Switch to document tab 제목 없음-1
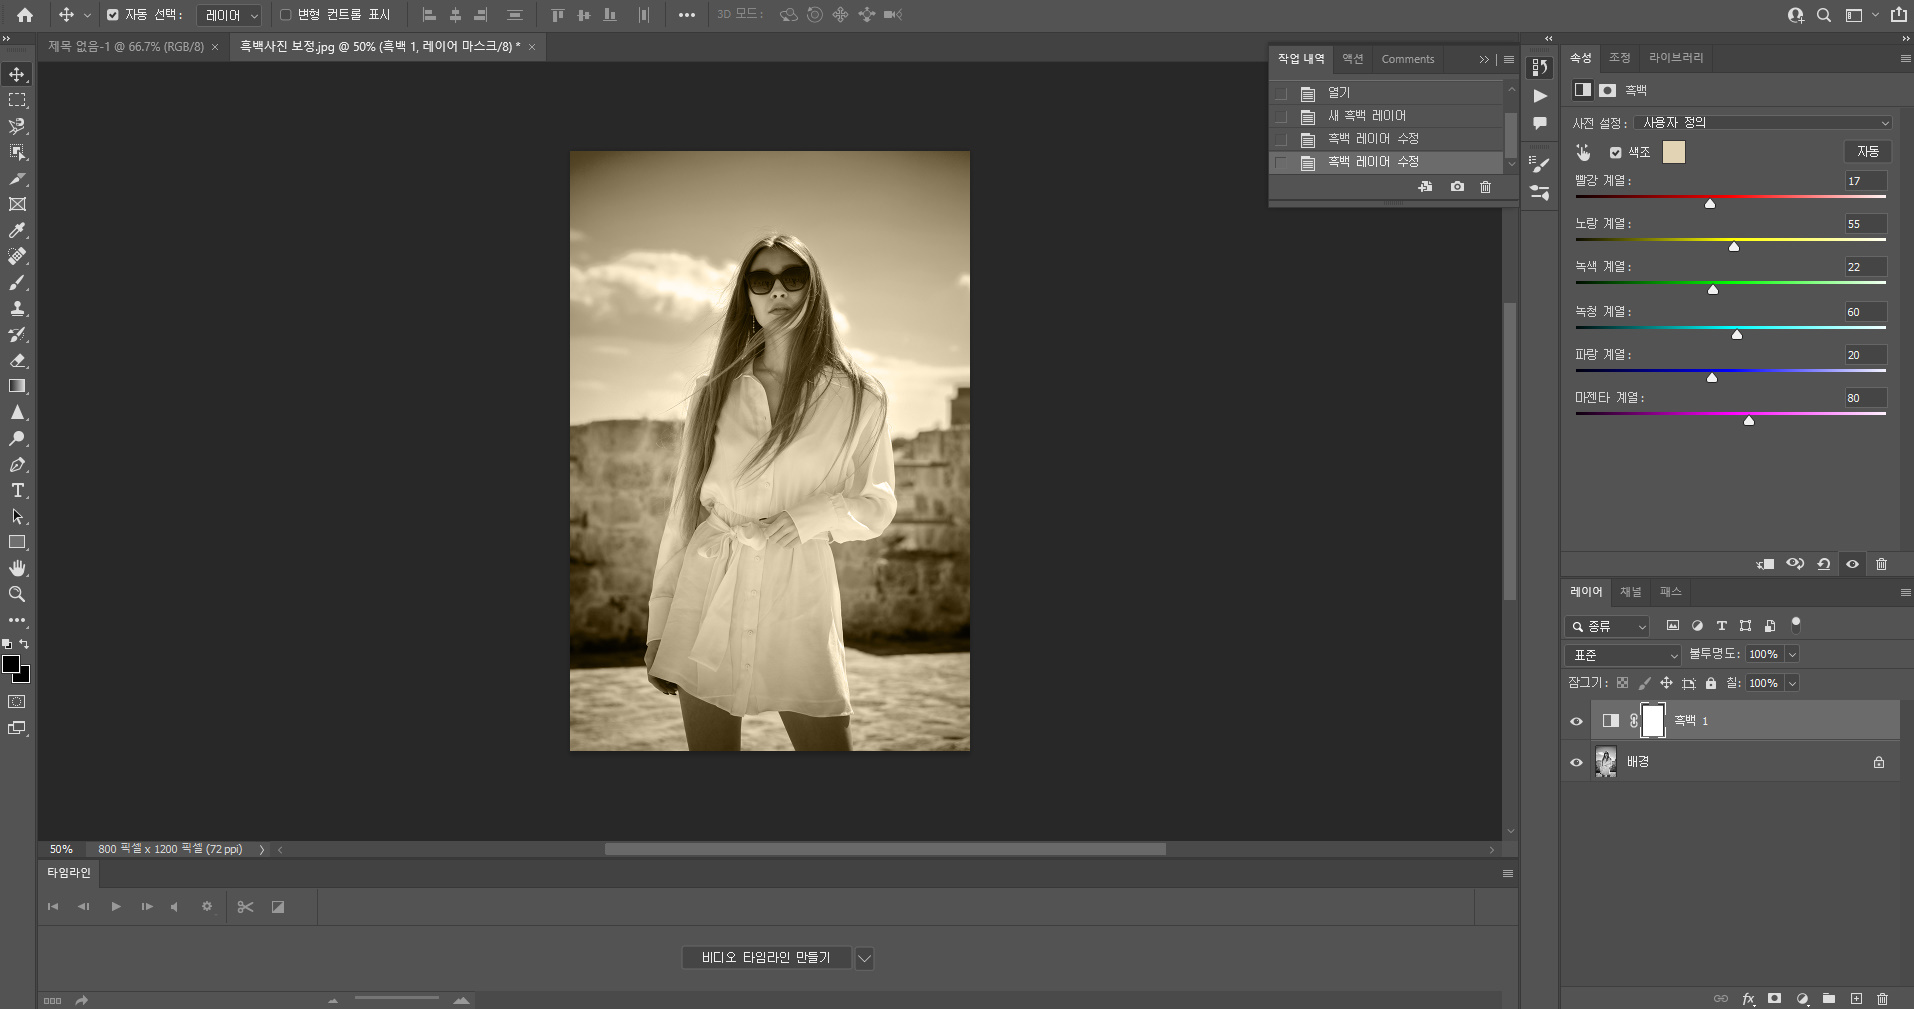Screen dimensions: 1914x1009 [x=126, y=47]
